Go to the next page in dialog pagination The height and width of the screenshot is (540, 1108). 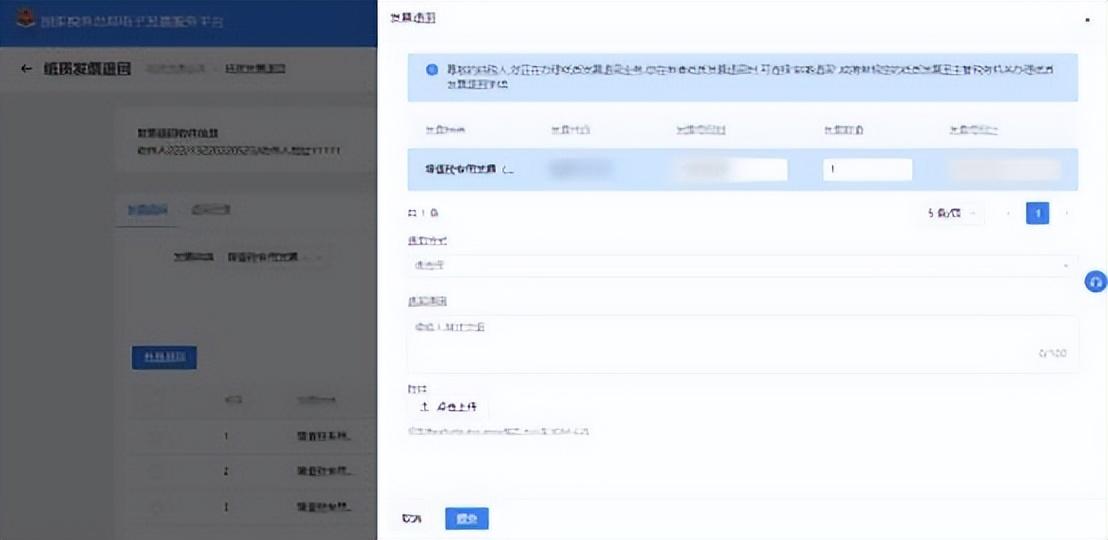click(1066, 213)
